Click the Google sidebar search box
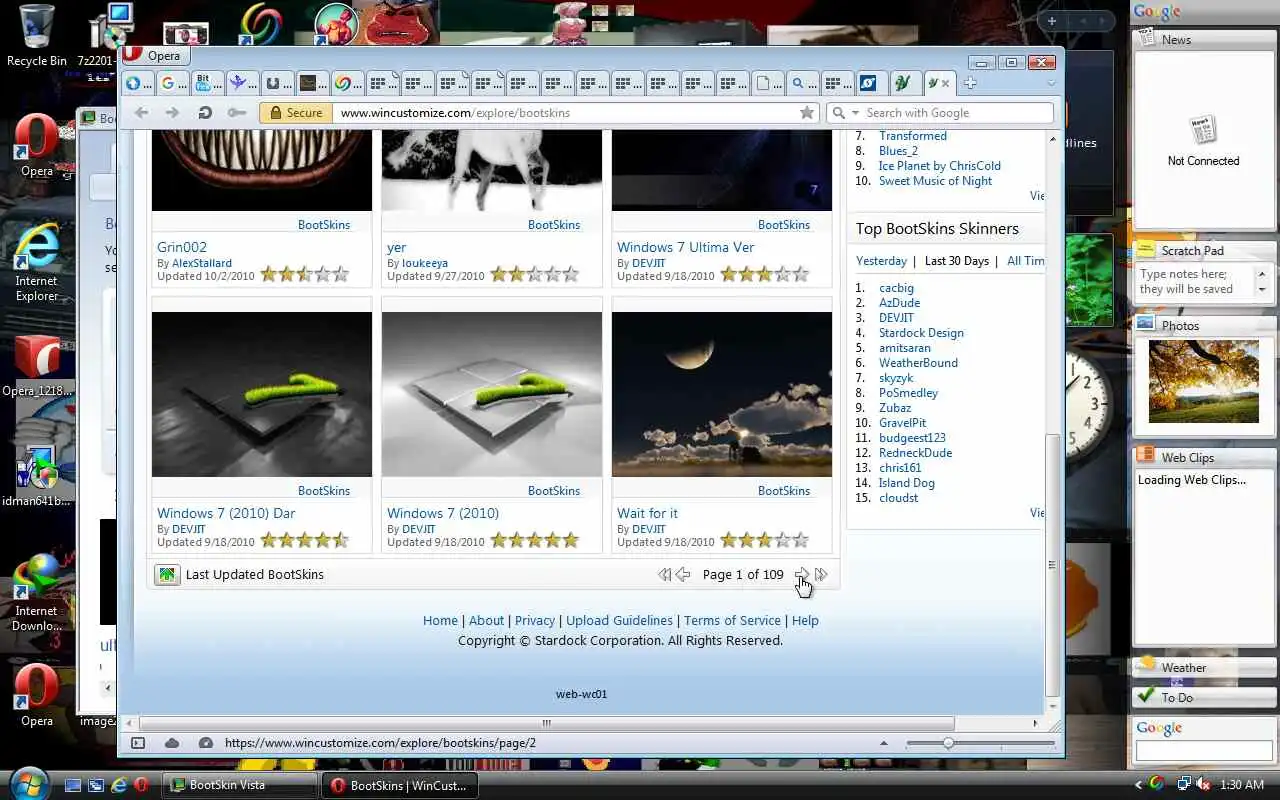This screenshot has height=800, width=1280. (x=1203, y=750)
